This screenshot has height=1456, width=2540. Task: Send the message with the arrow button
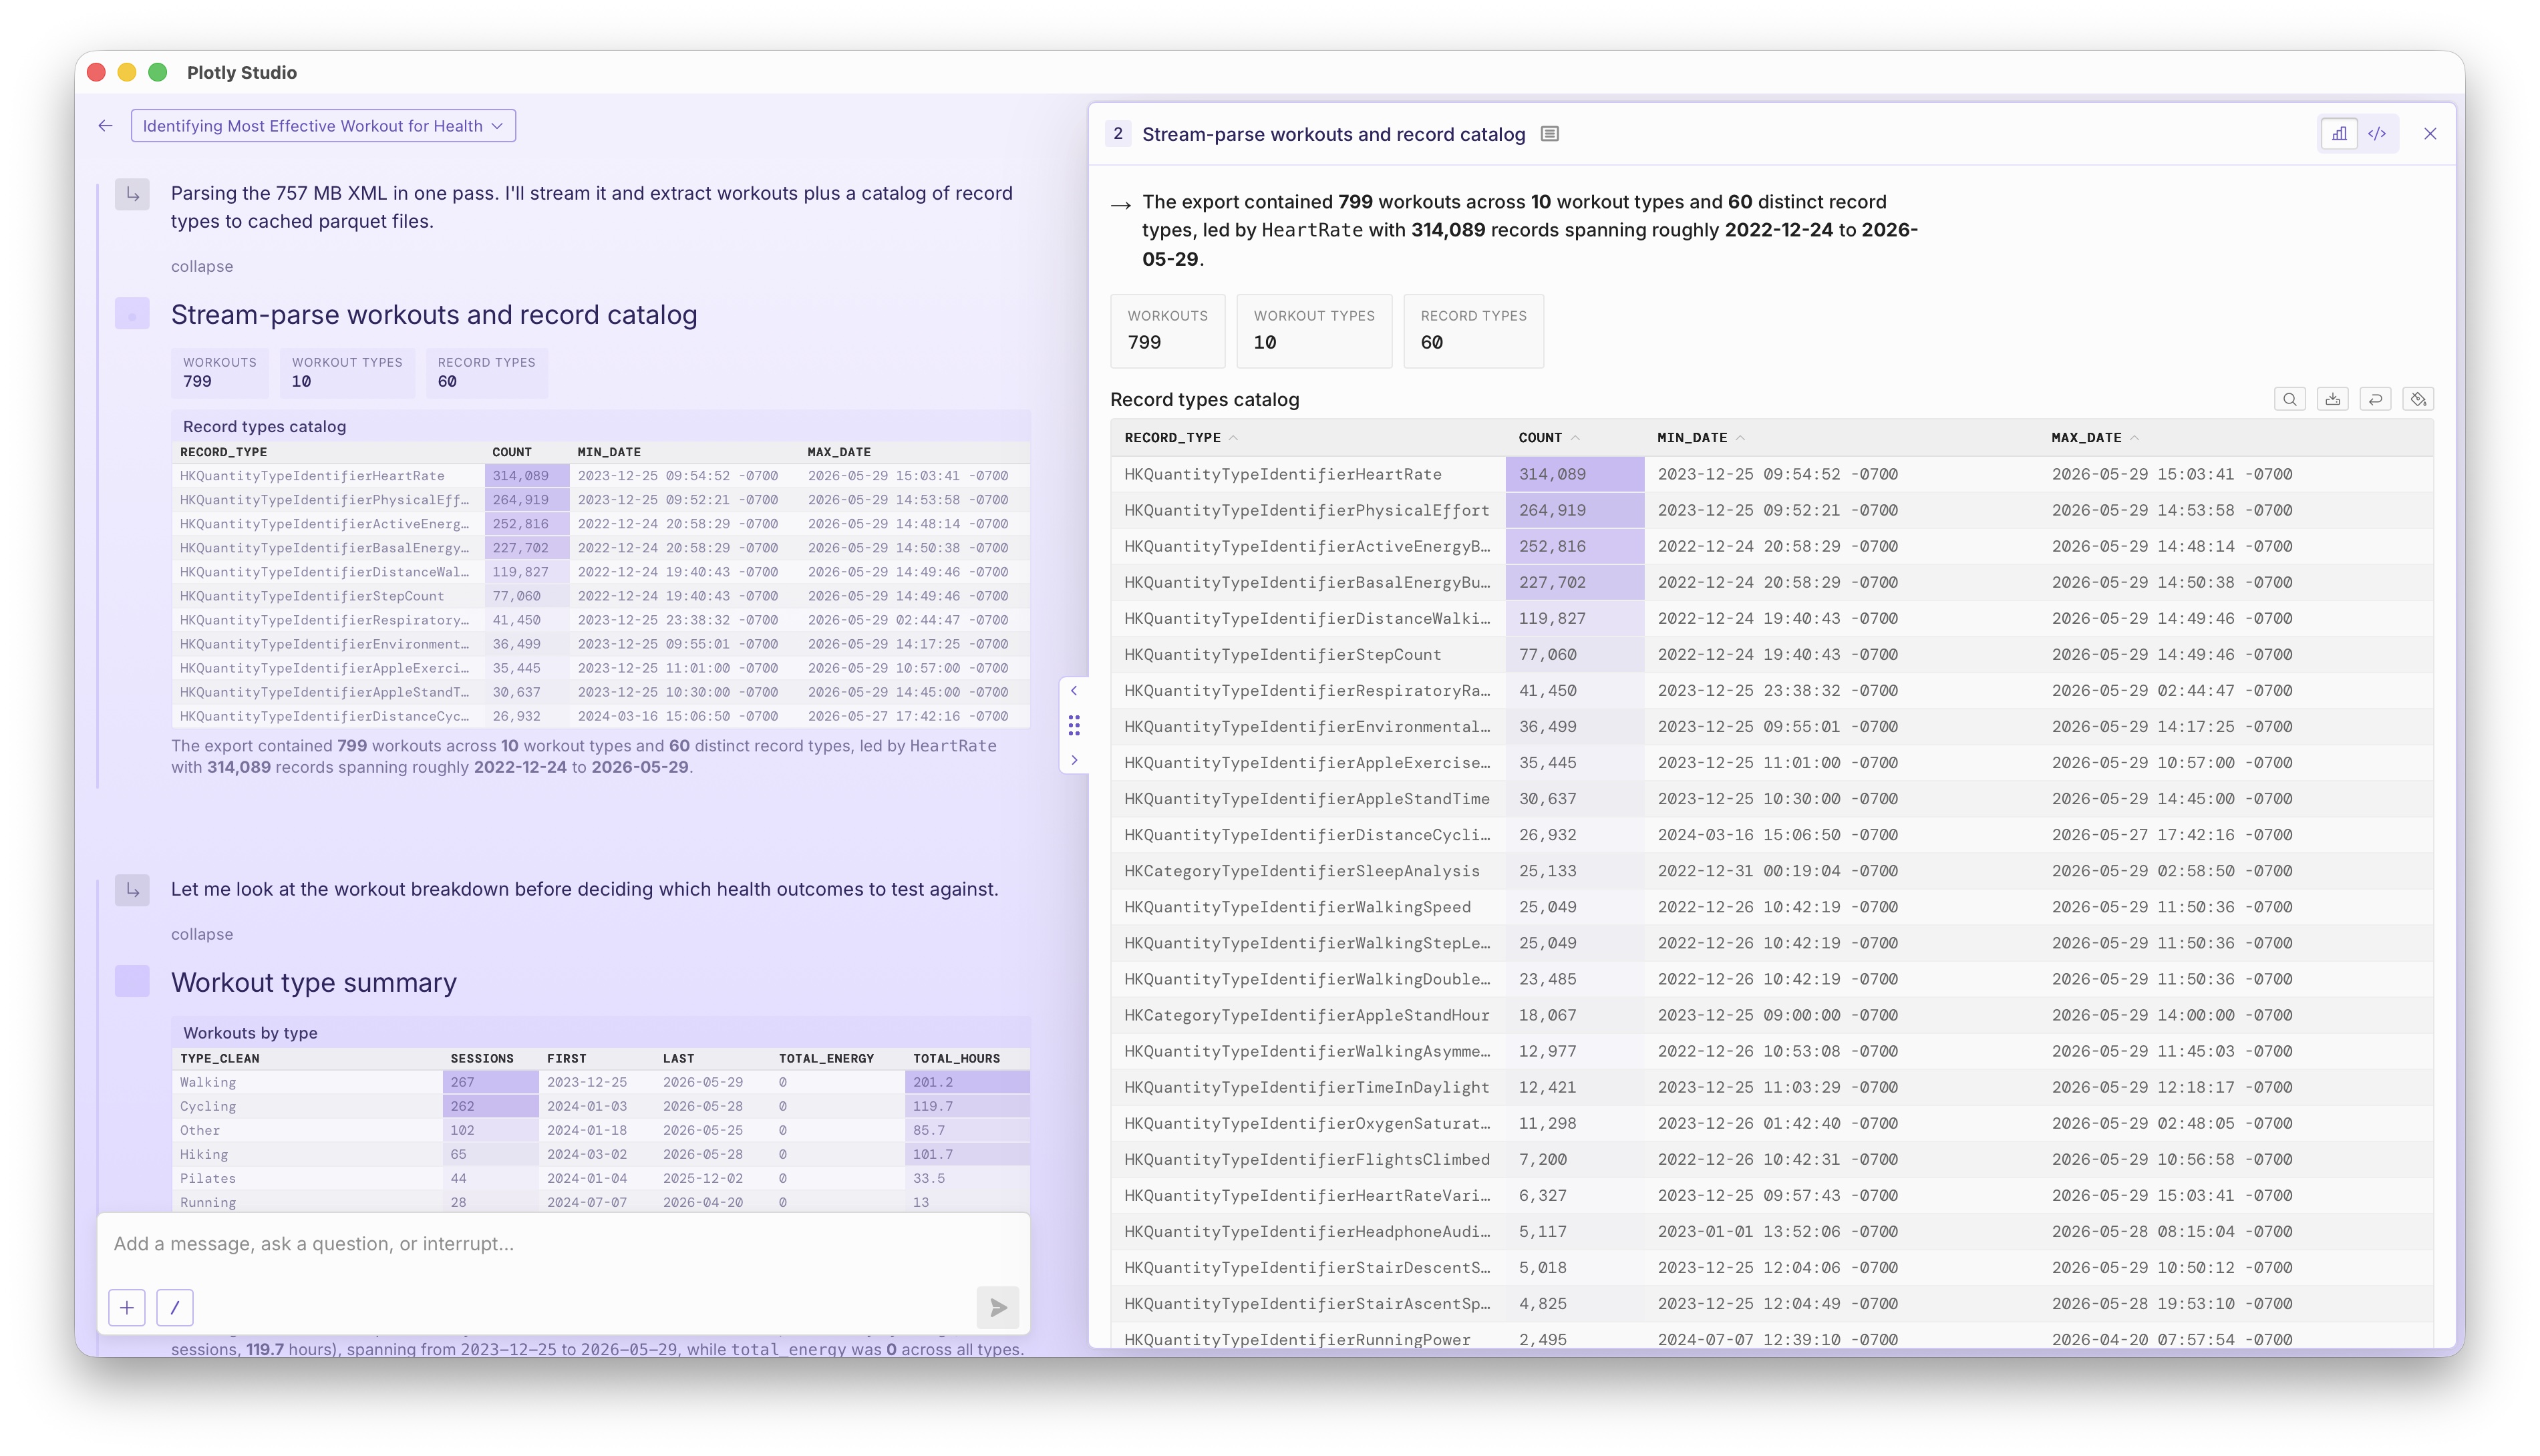click(998, 1308)
